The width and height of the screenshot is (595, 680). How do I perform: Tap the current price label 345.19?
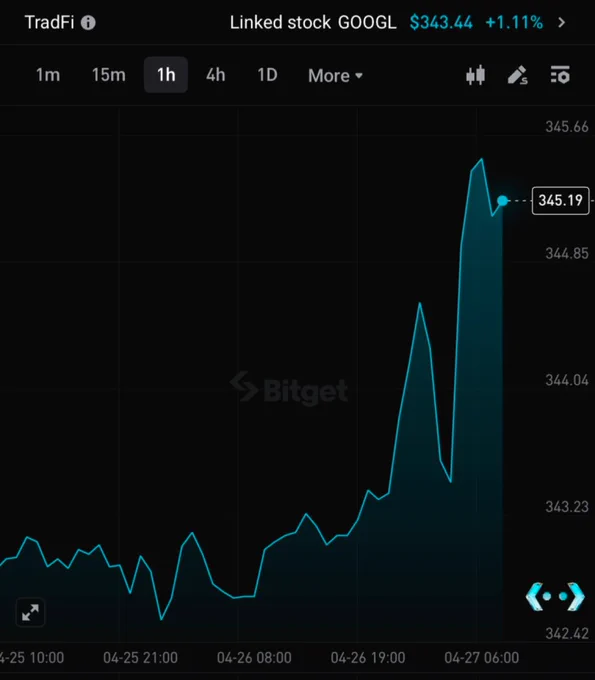point(560,200)
